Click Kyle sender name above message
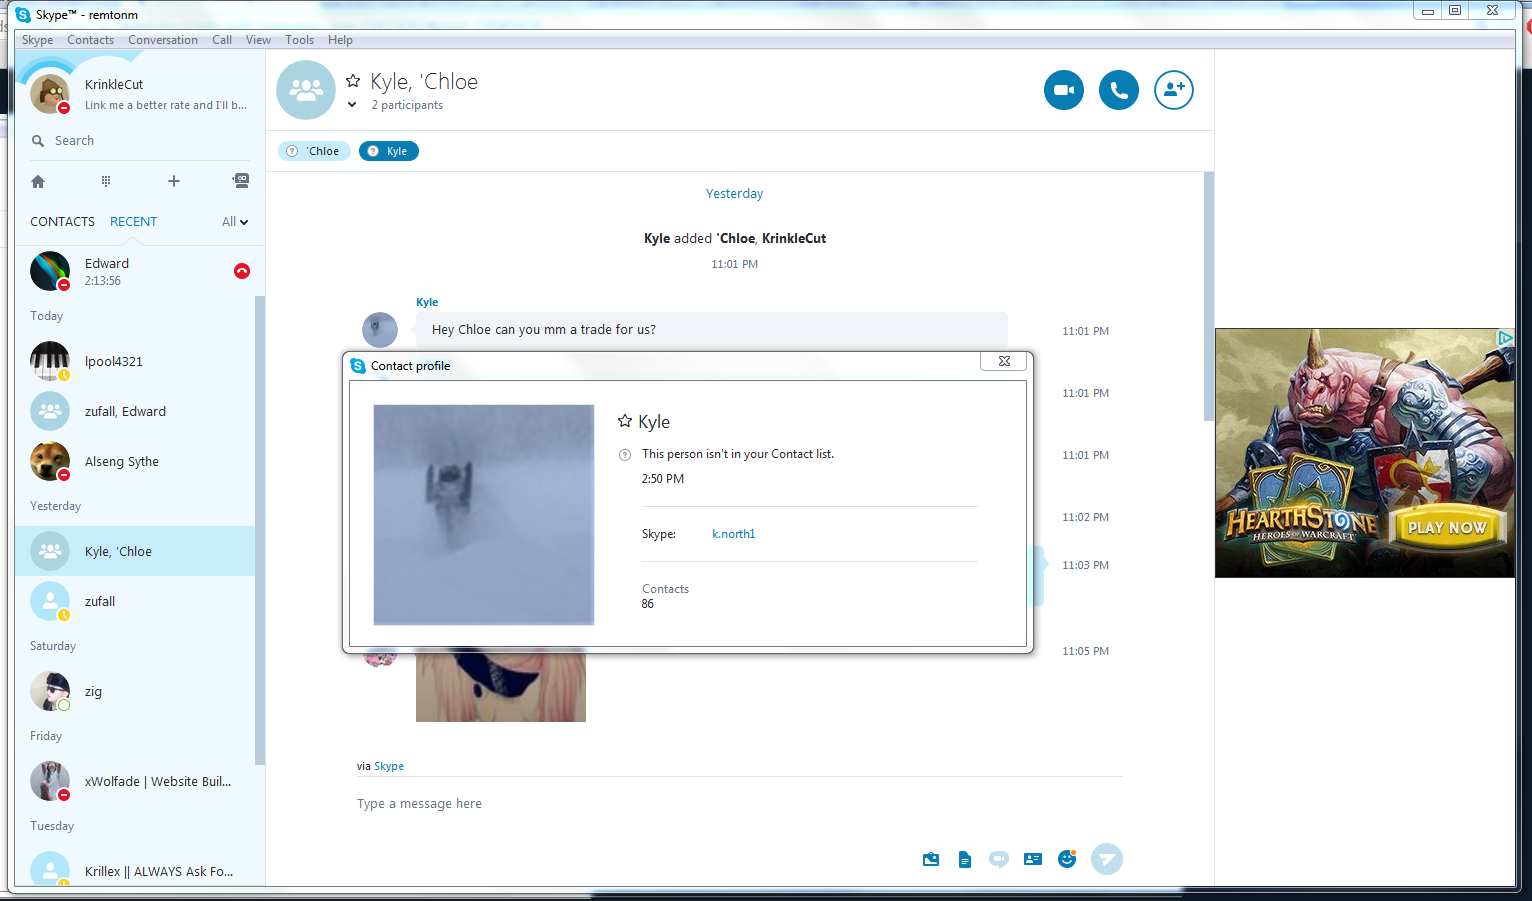The width and height of the screenshot is (1532, 901). pyautogui.click(x=427, y=302)
